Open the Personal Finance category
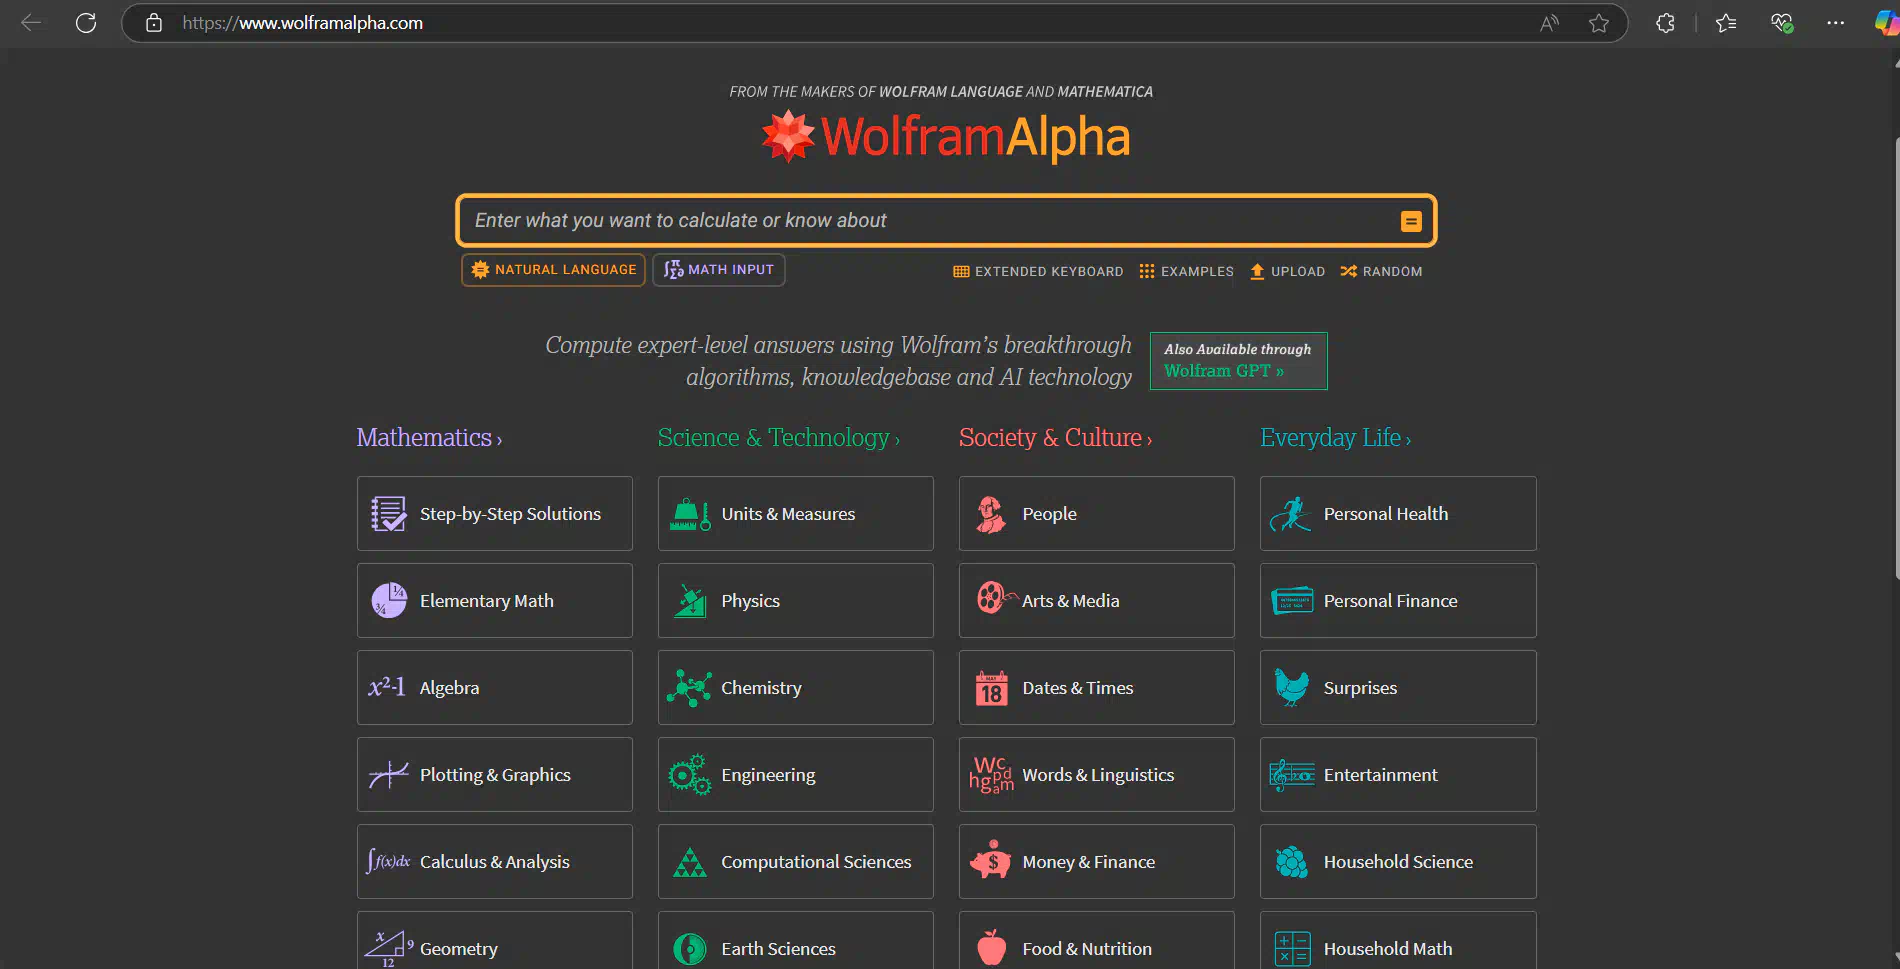Viewport: 1900px width, 969px height. click(1398, 600)
